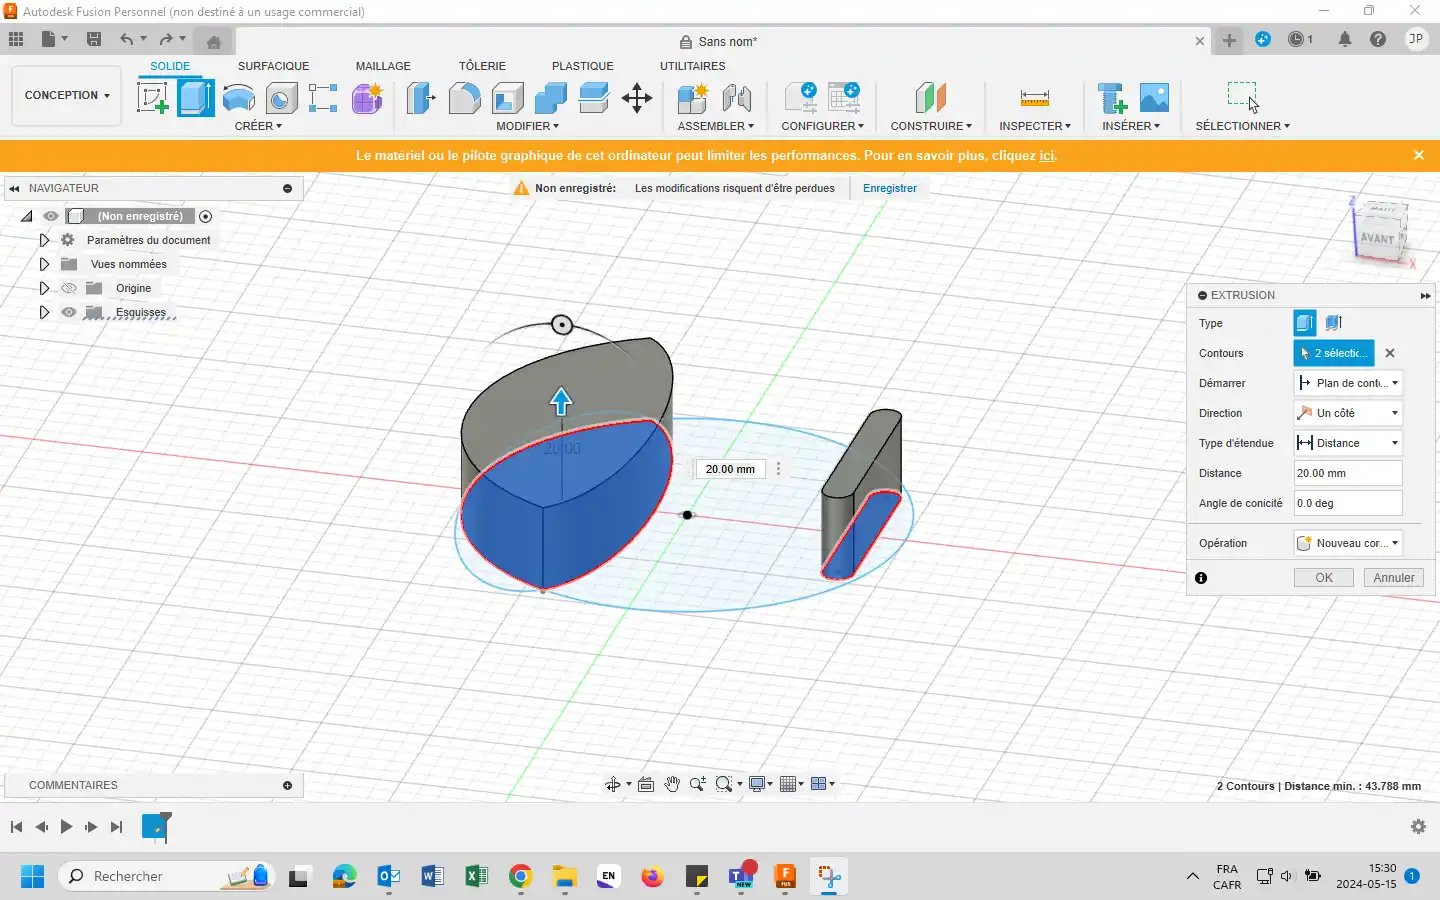Select the New Component icon
The image size is (1440, 900).
[693, 98]
